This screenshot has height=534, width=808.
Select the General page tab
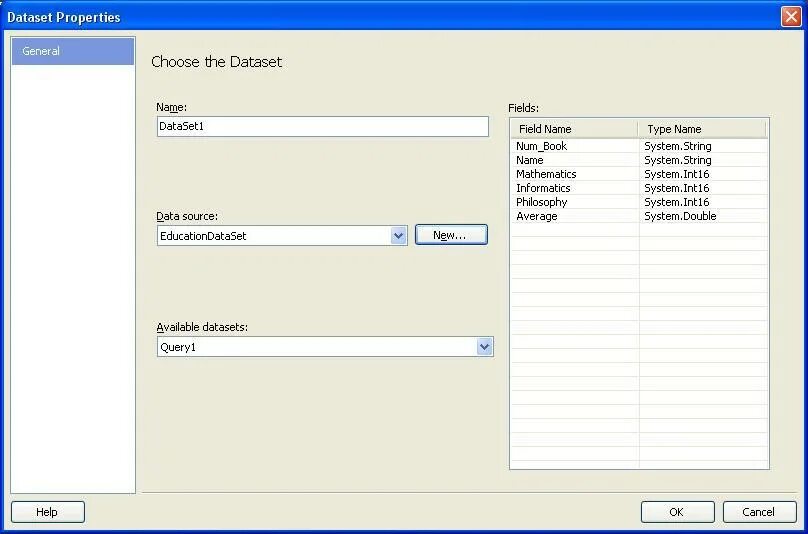(72, 51)
